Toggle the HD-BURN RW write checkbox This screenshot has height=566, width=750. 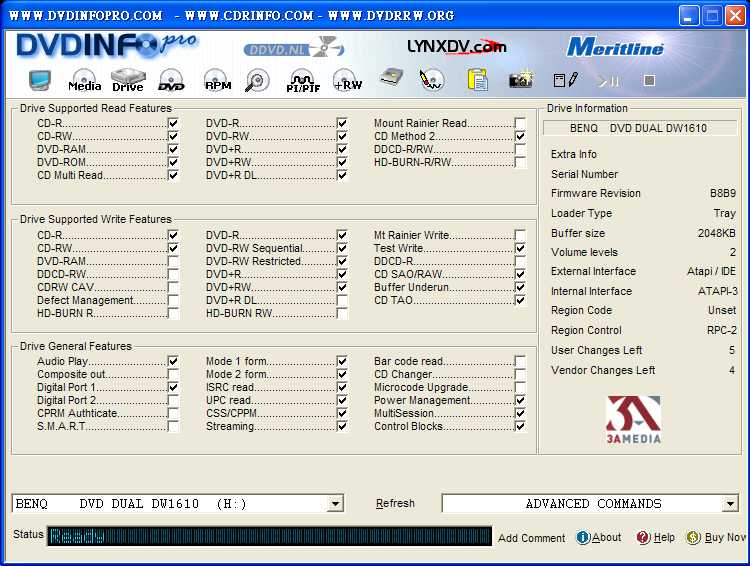click(342, 313)
